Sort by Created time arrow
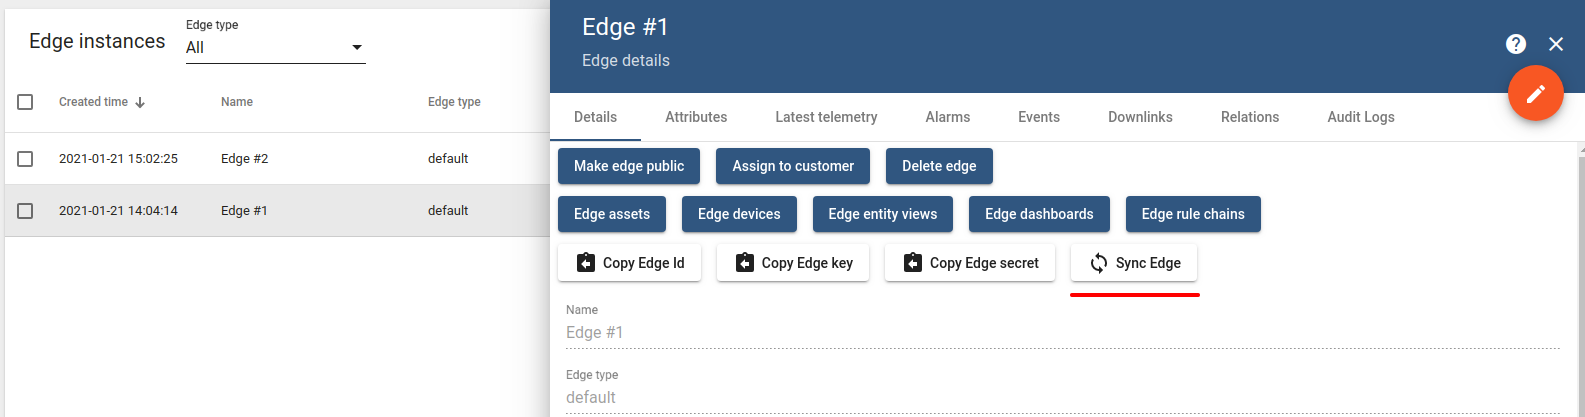The image size is (1585, 417). coord(140,102)
